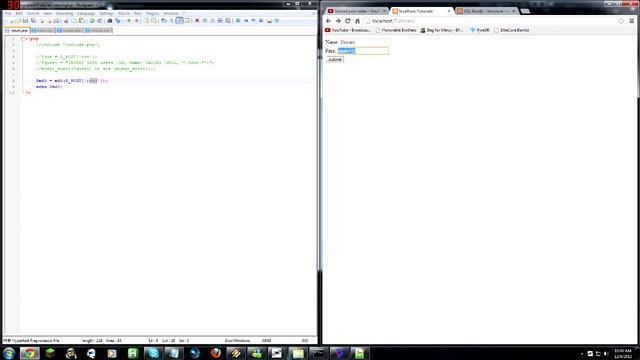Screen dimensions: 640x360
Task: Click the Paste icon in Notepad++ toolbar
Action: [x=82, y=20]
